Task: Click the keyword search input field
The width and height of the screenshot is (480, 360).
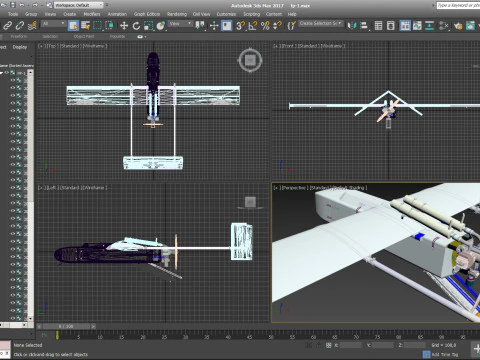Action: (458, 5)
